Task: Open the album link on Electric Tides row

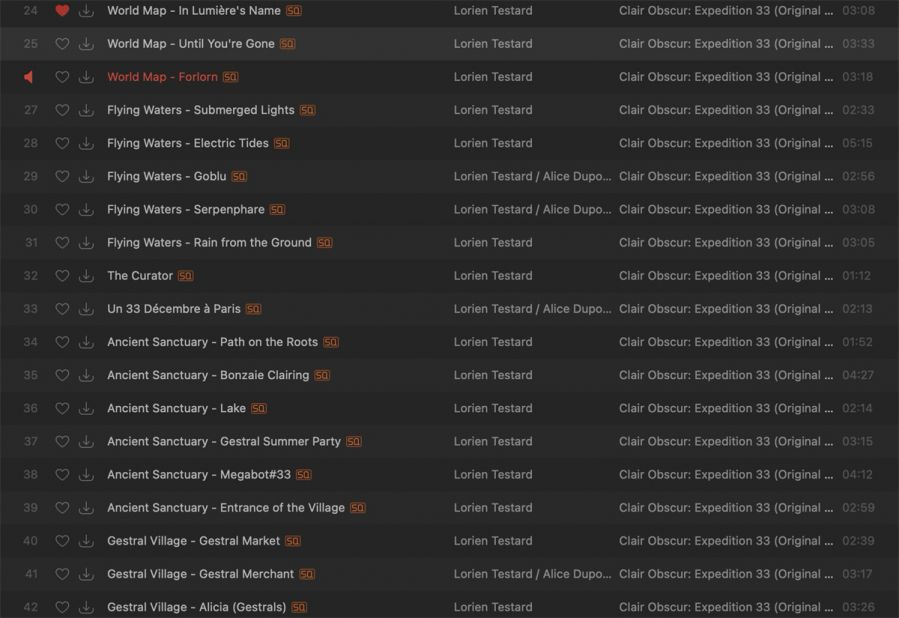Action: (726, 143)
